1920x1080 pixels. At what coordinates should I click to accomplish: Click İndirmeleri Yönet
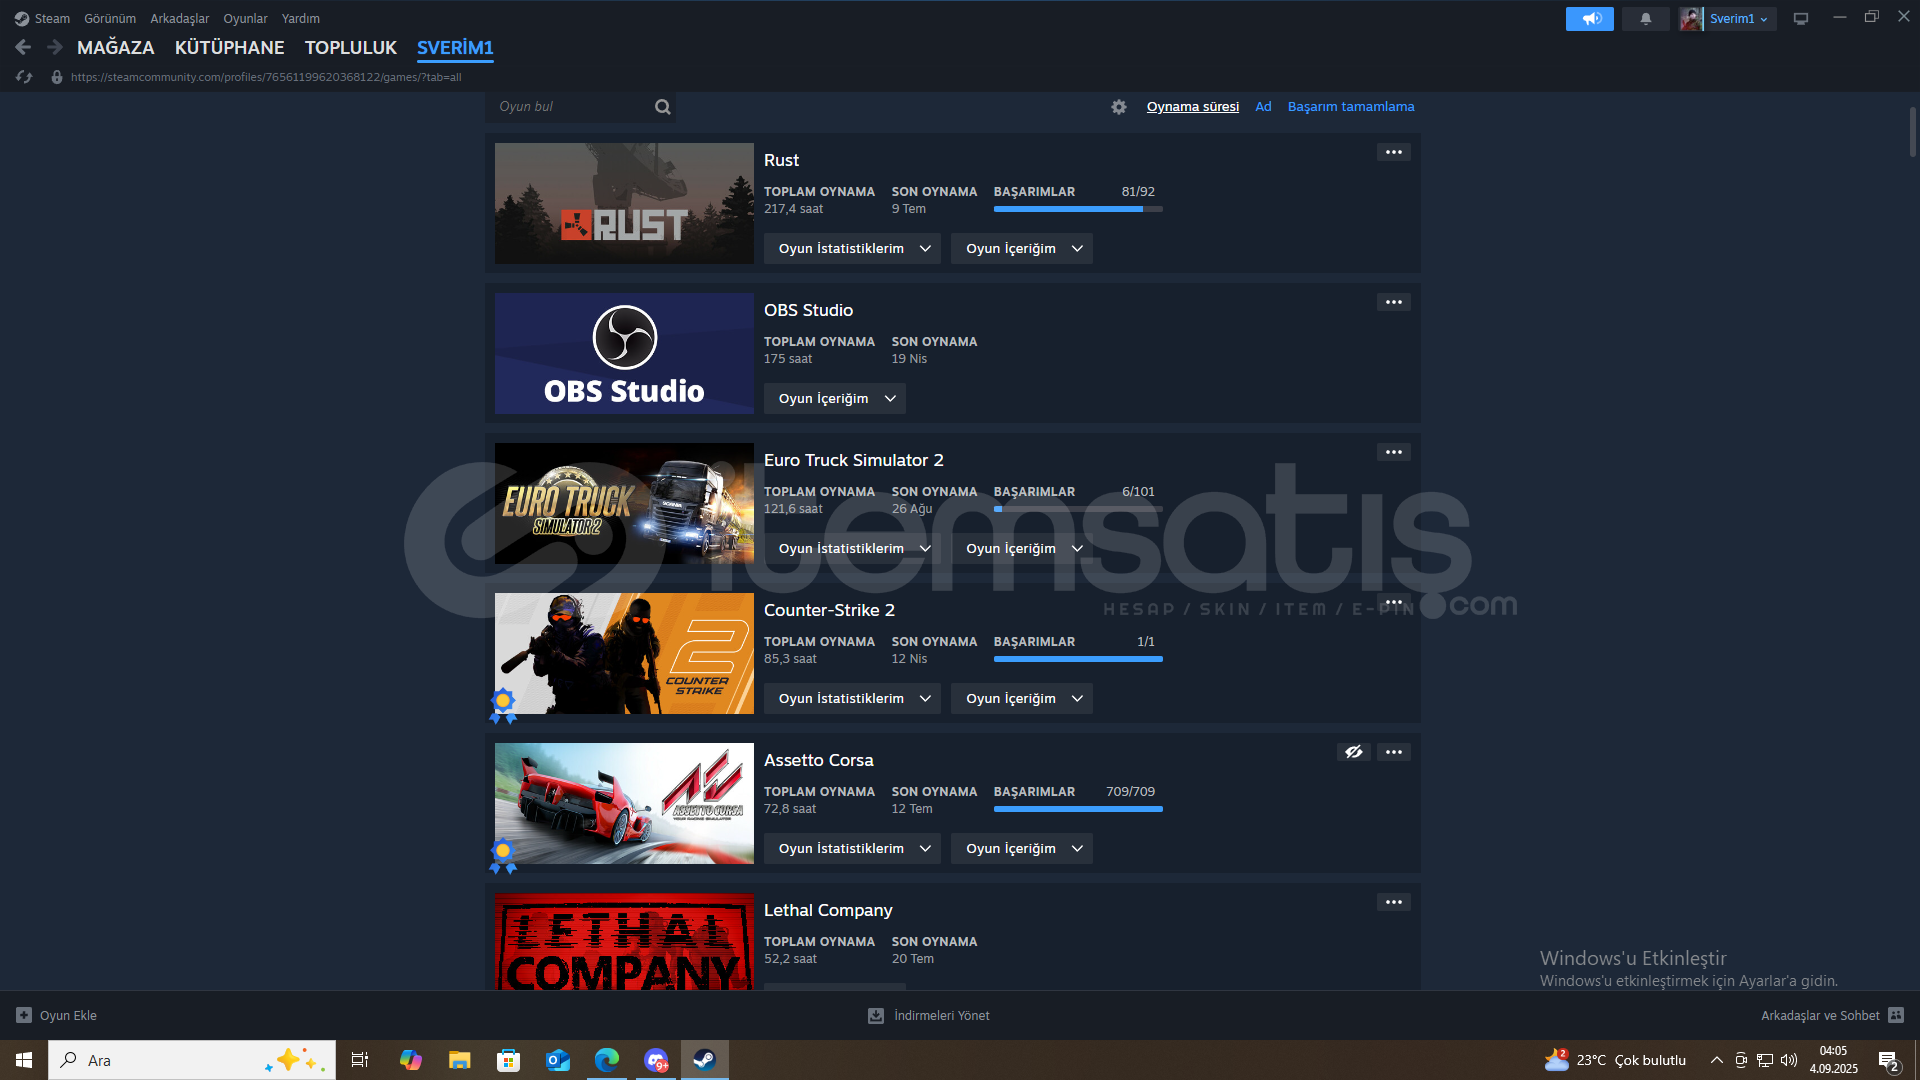pos(942,1015)
